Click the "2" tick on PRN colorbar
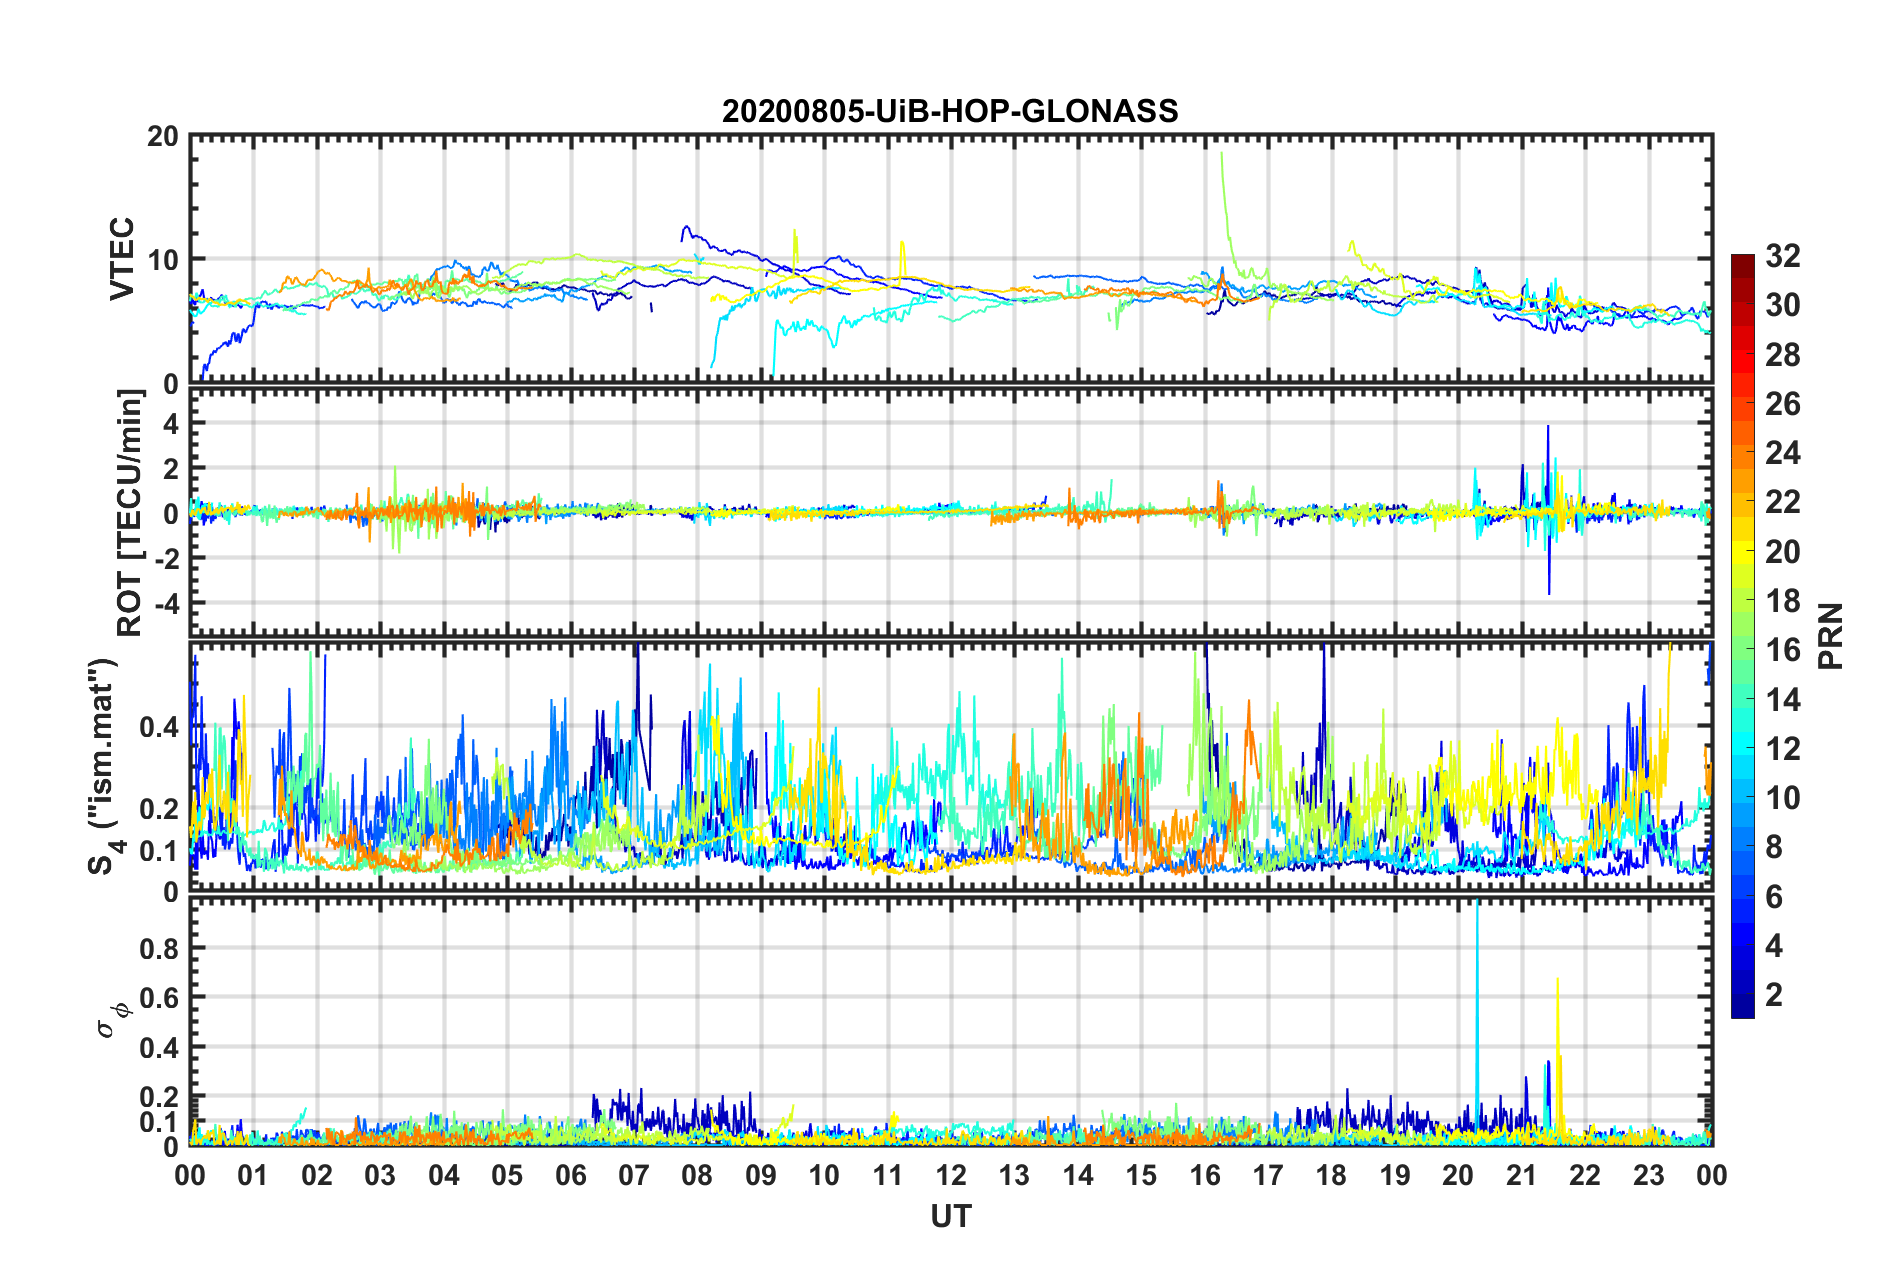This screenshot has height=1272, width=1902. [x=1774, y=994]
